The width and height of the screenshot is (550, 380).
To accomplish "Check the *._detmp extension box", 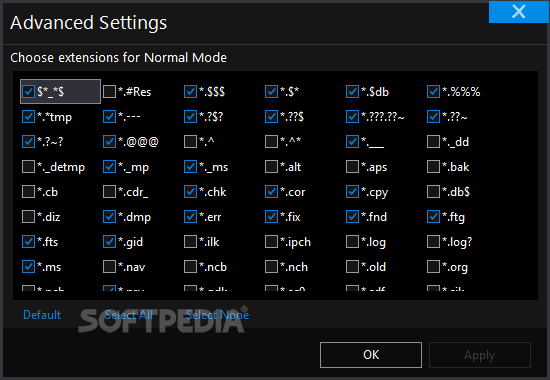I will (x=28, y=167).
